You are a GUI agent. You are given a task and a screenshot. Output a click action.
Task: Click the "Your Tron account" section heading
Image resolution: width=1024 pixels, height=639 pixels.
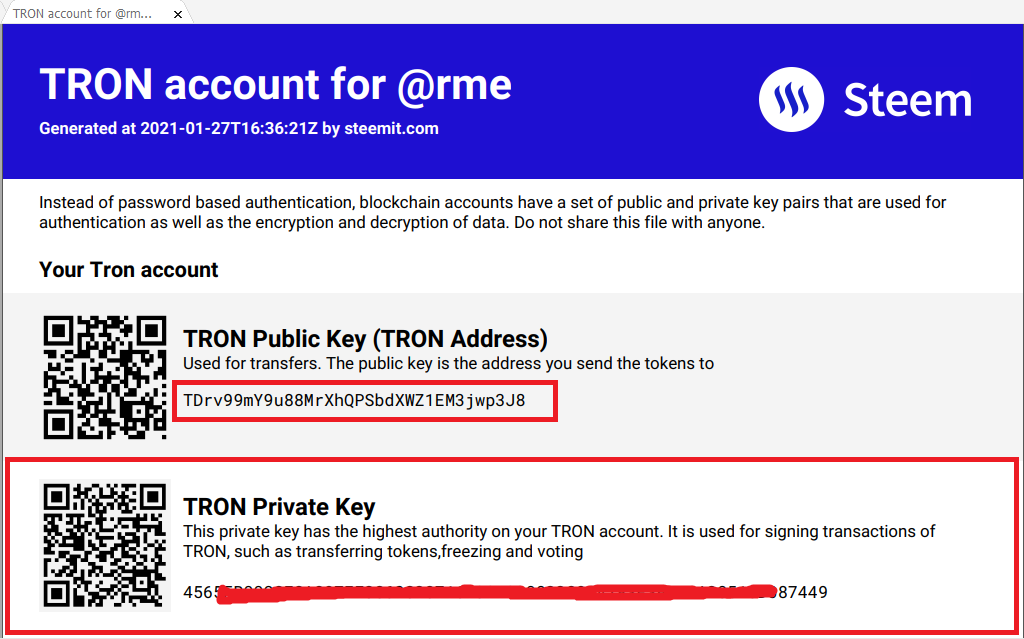129,269
